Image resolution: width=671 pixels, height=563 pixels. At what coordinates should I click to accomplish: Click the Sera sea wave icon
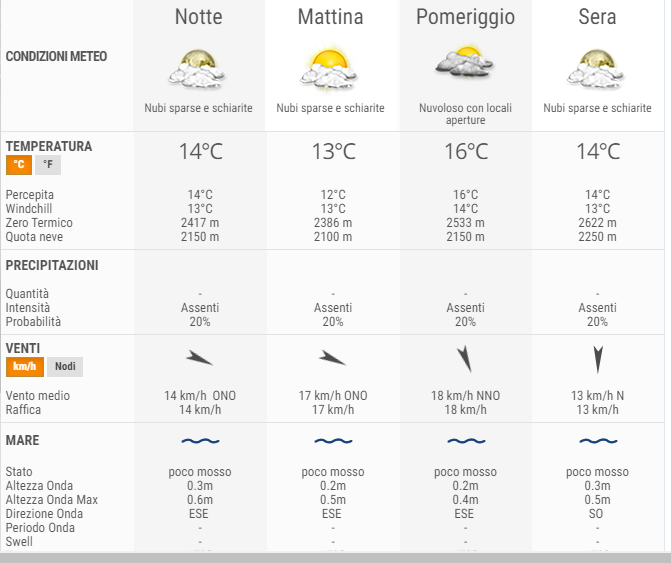point(598,441)
